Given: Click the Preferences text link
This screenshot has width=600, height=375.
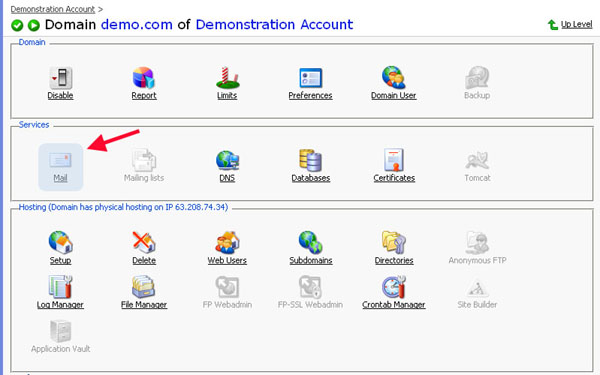Looking at the screenshot, I should coord(310,95).
